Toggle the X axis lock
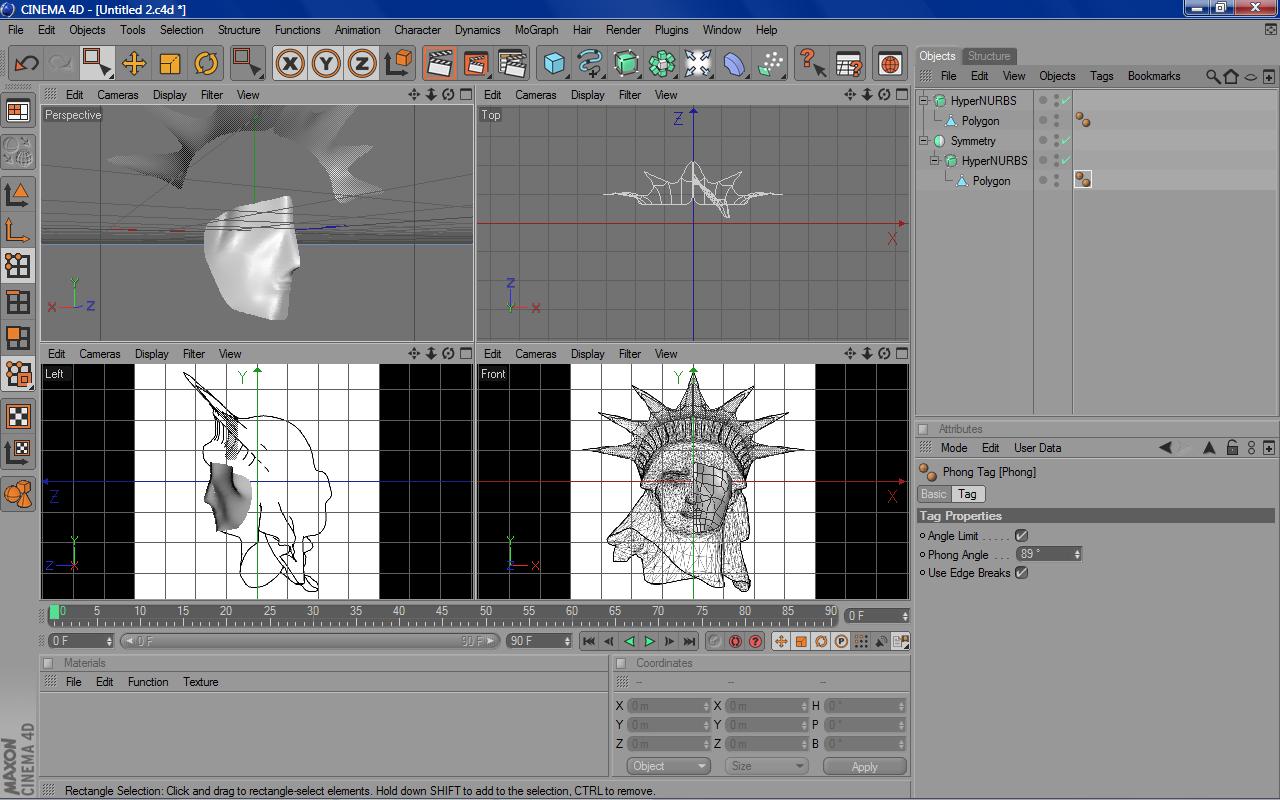This screenshot has height=800, width=1280. 290,63
